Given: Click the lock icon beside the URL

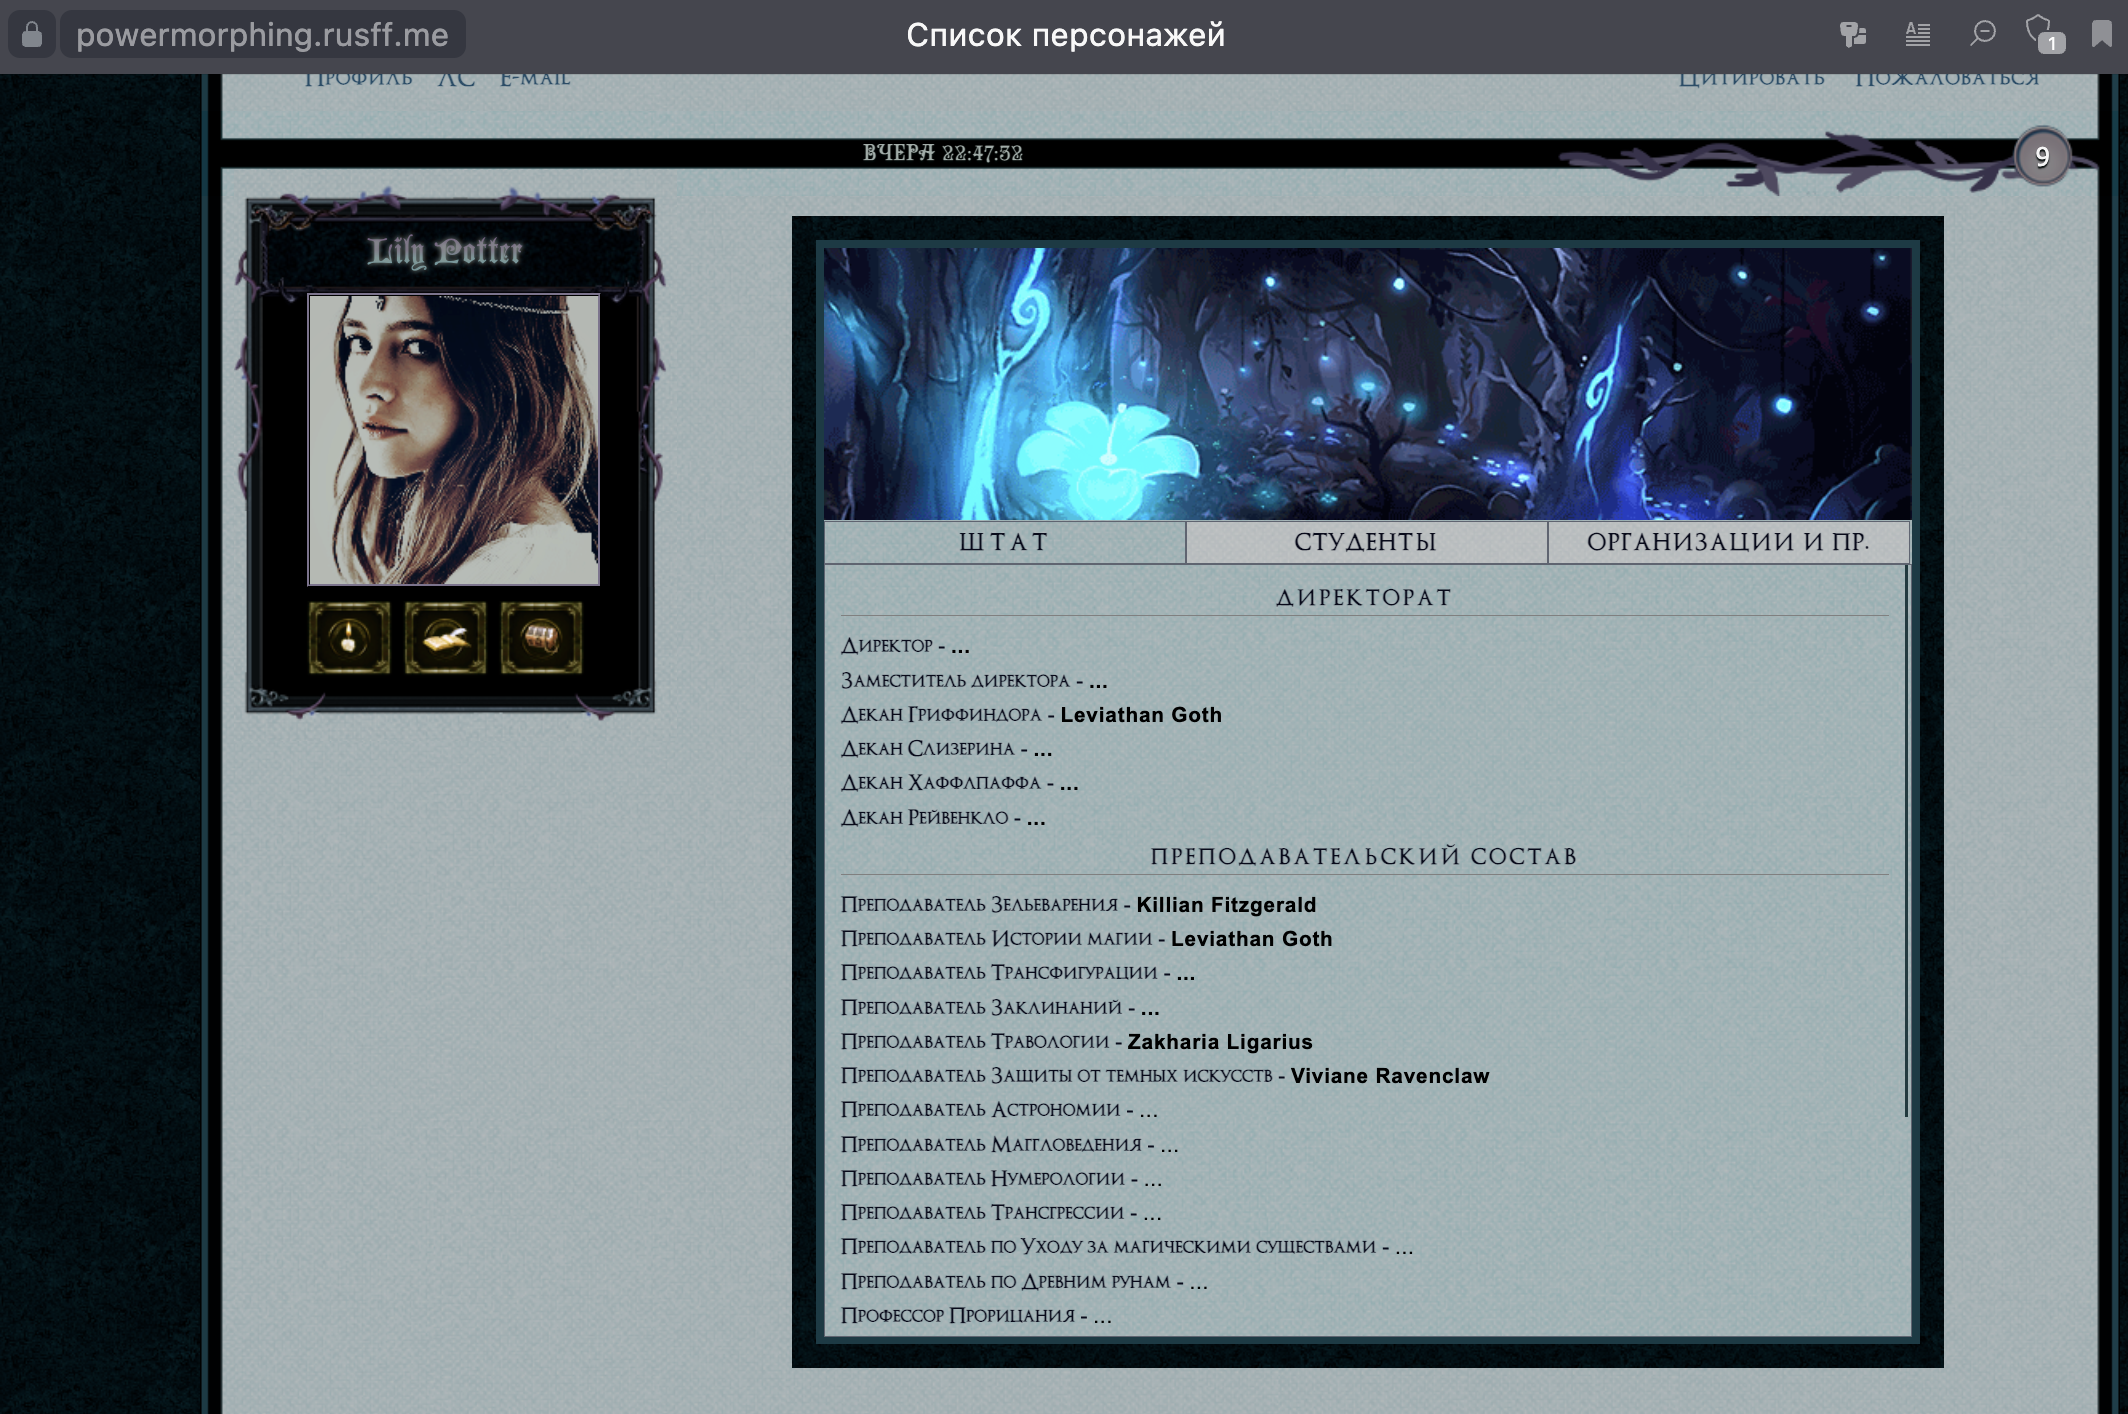Looking at the screenshot, I should [32, 35].
